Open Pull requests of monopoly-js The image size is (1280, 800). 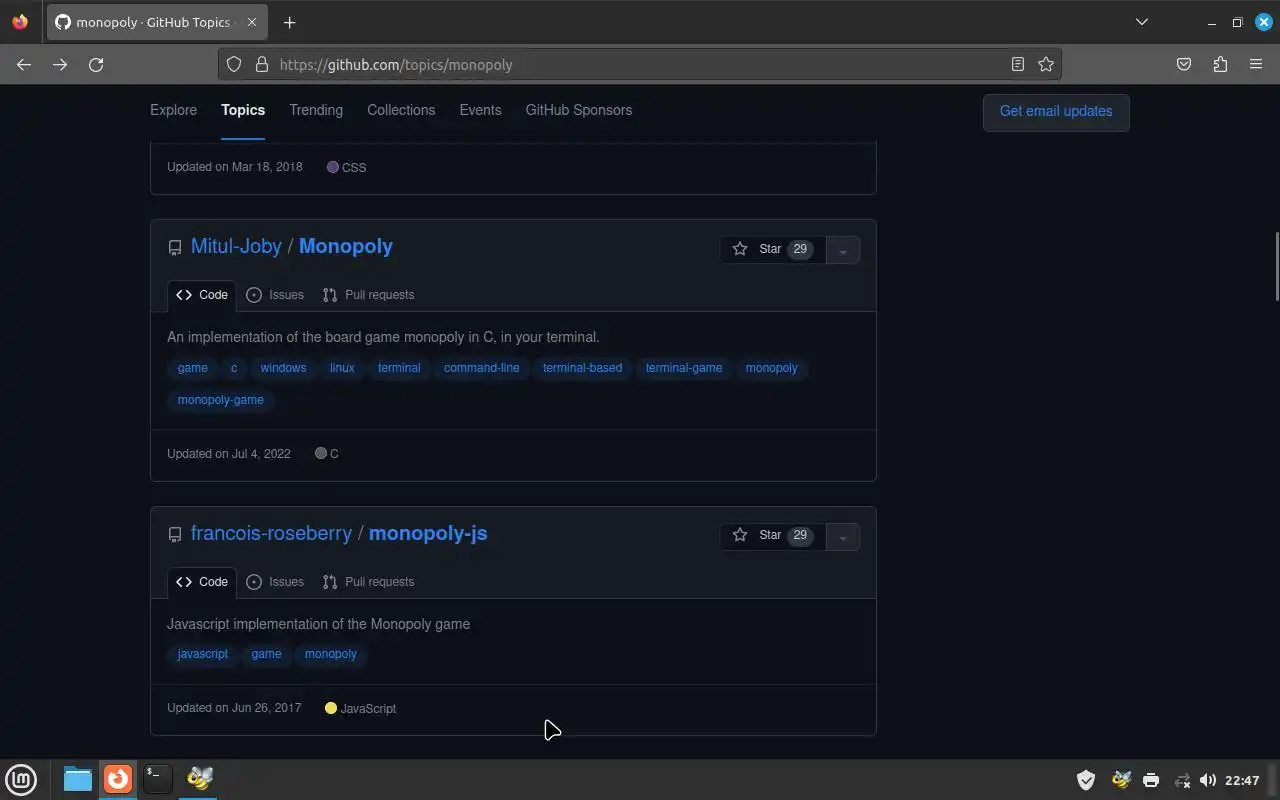click(x=368, y=582)
